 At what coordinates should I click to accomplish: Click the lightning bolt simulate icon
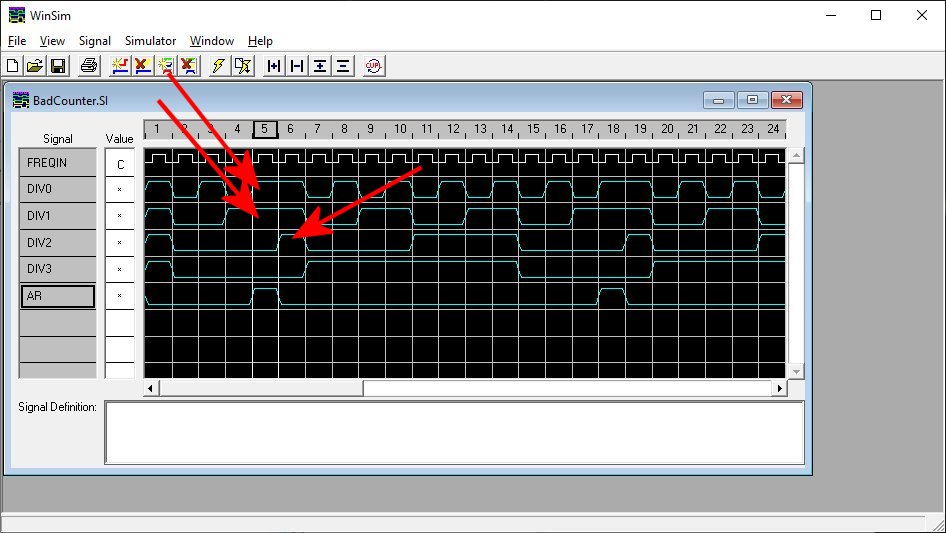click(x=218, y=66)
